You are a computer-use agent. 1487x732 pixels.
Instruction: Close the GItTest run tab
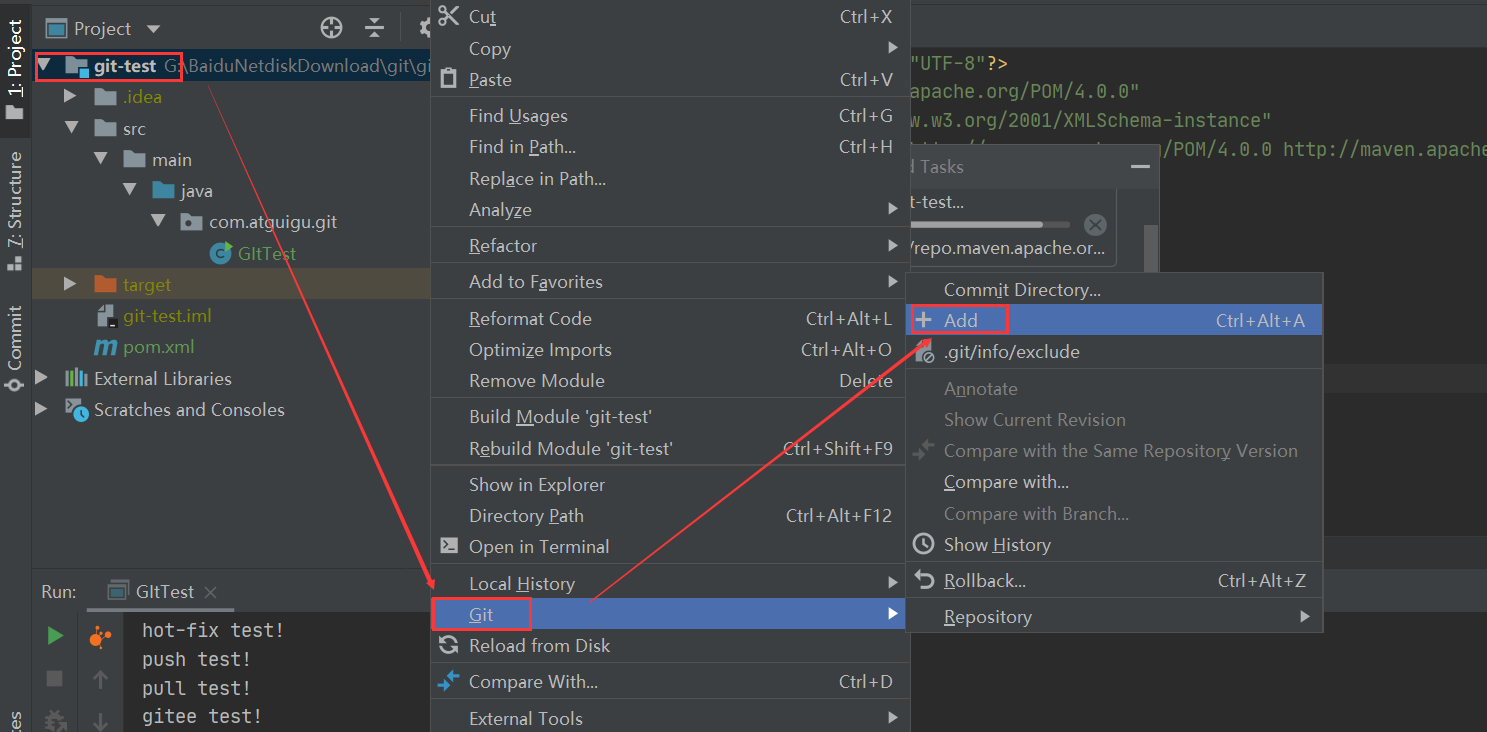pos(210,592)
